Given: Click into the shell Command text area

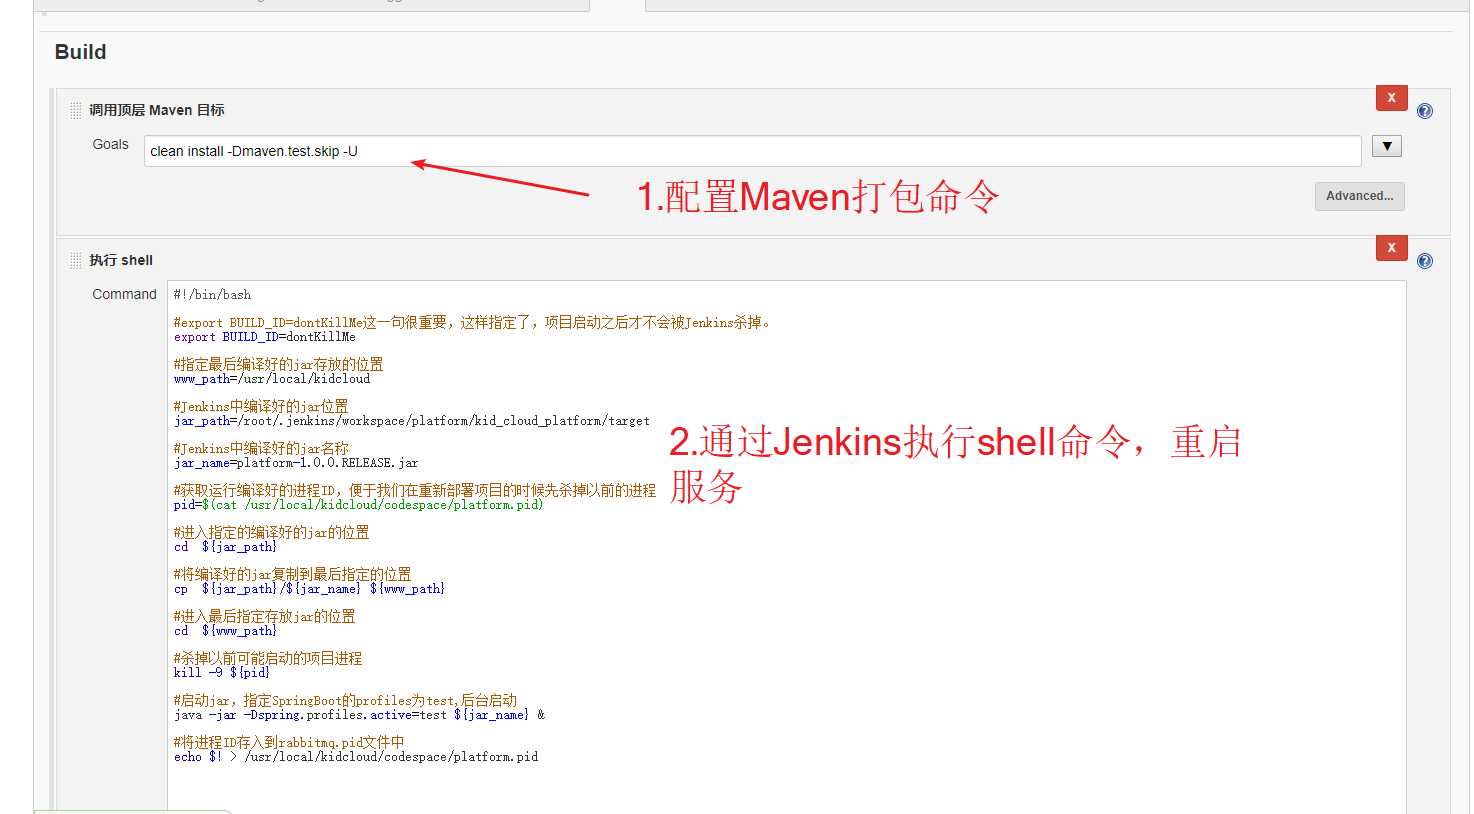Looking at the screenshot, I should pyautogui.click(x=786, y=547).
